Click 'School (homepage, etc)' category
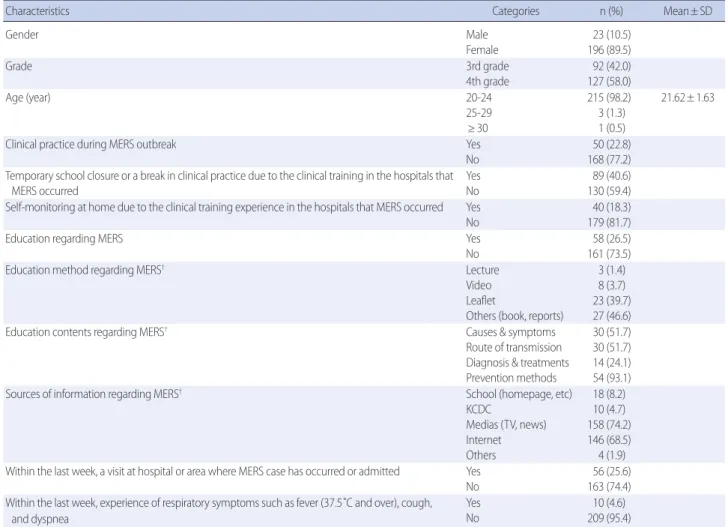The image size is (728, 527). 519,394
